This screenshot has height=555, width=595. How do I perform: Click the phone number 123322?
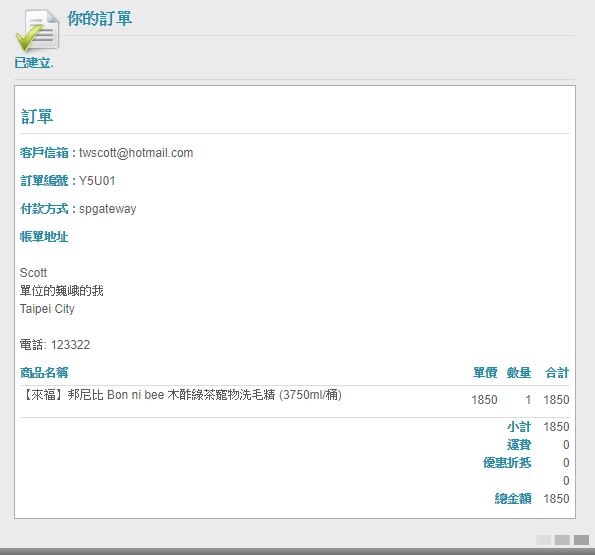pos(71,345)
